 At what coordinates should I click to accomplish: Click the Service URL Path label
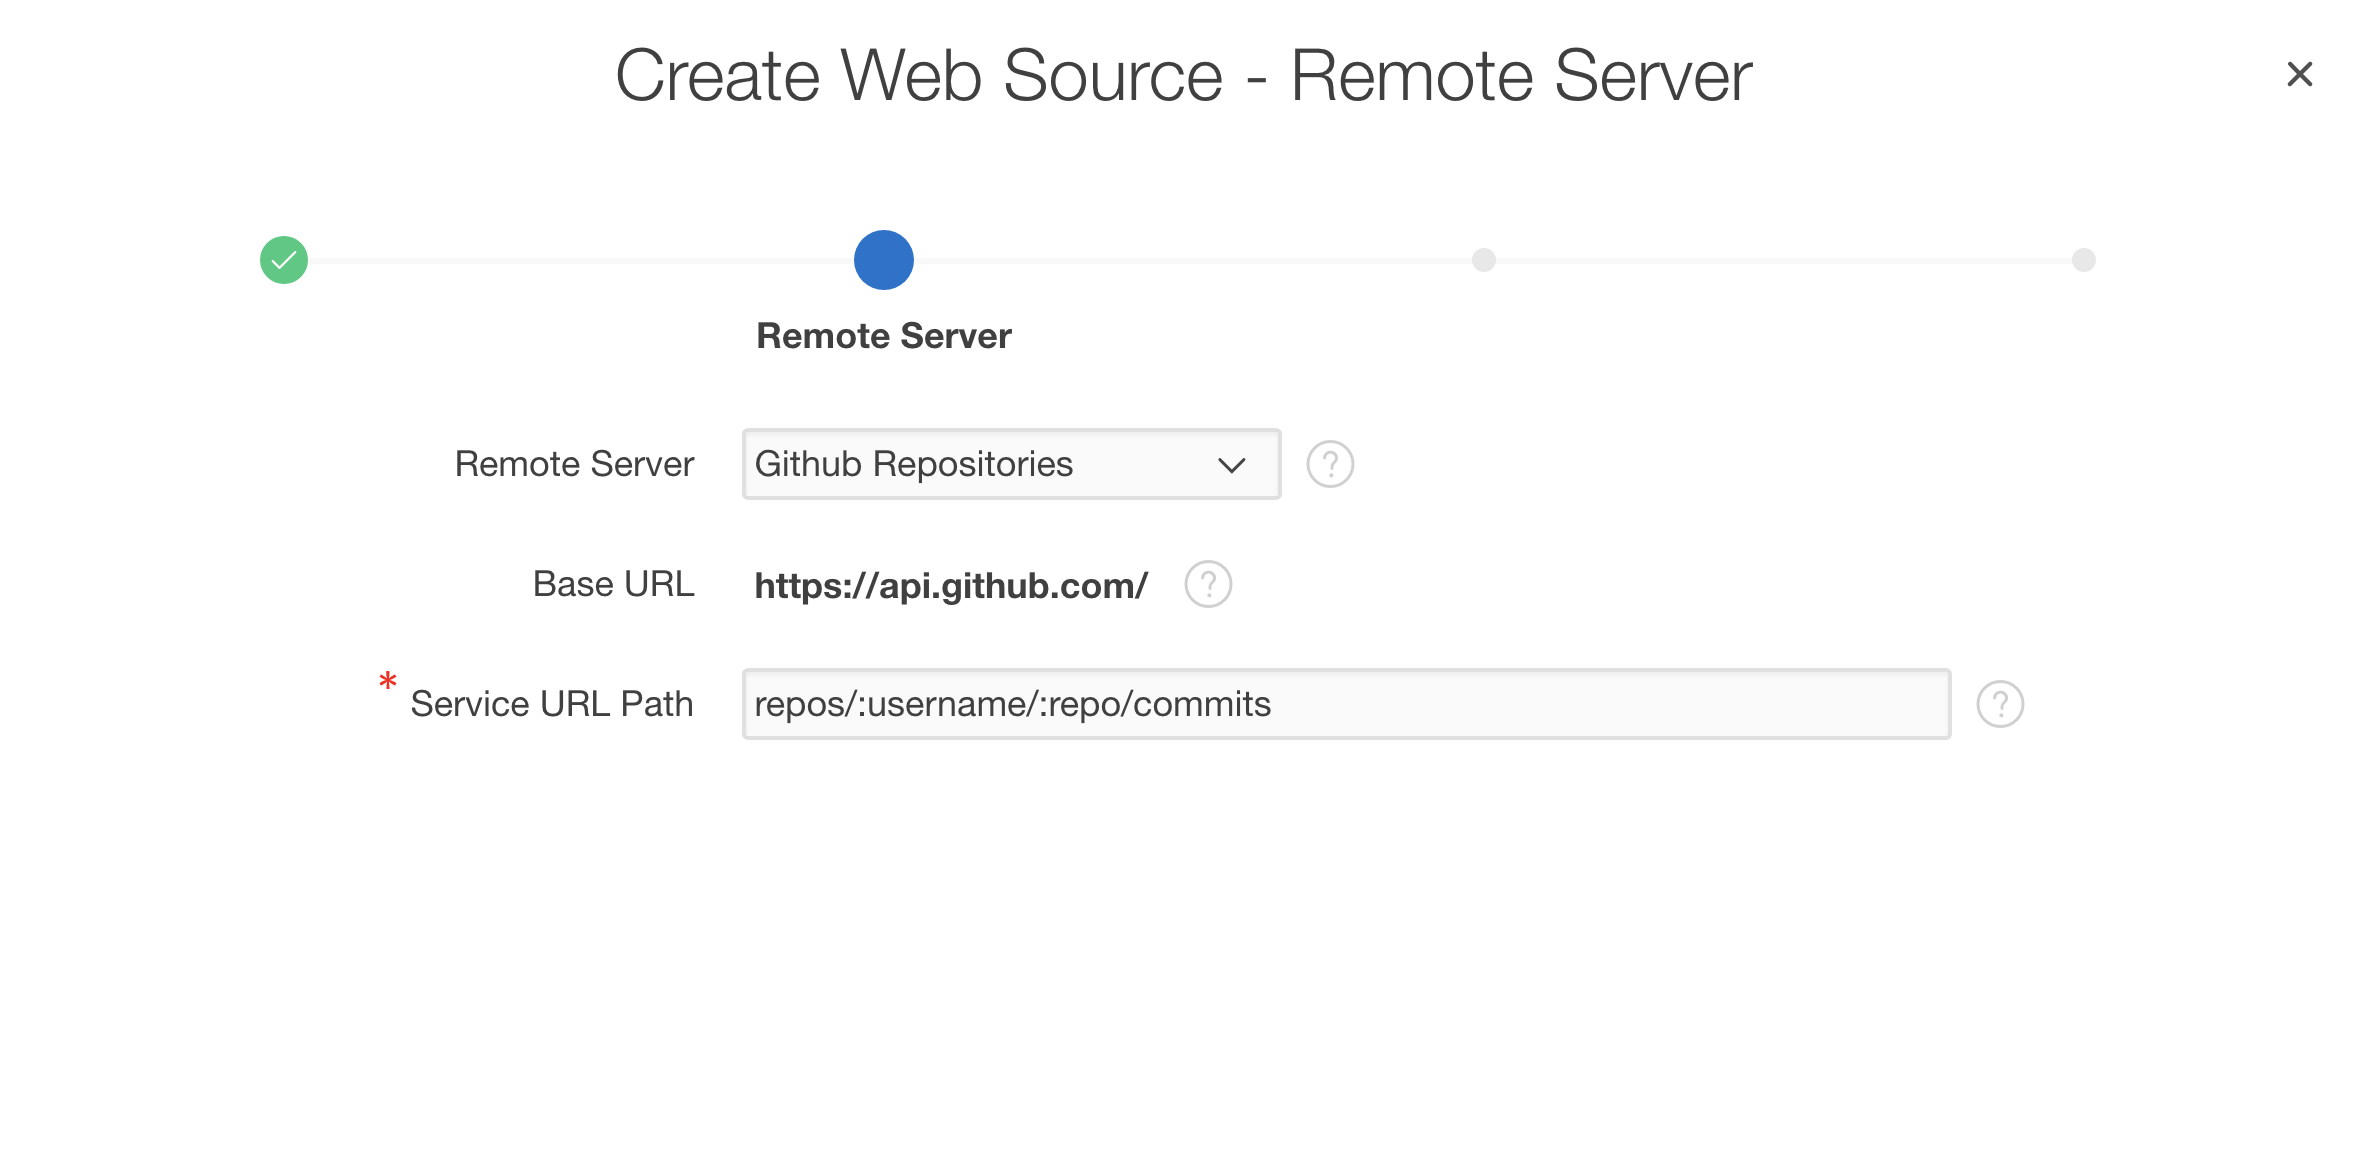[551, 704]
